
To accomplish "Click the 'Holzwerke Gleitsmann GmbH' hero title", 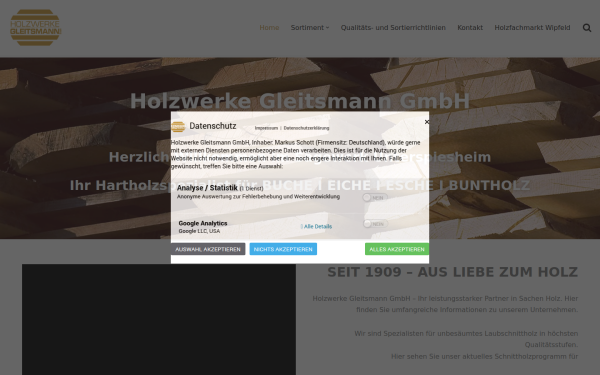I will tap(300, 101).
